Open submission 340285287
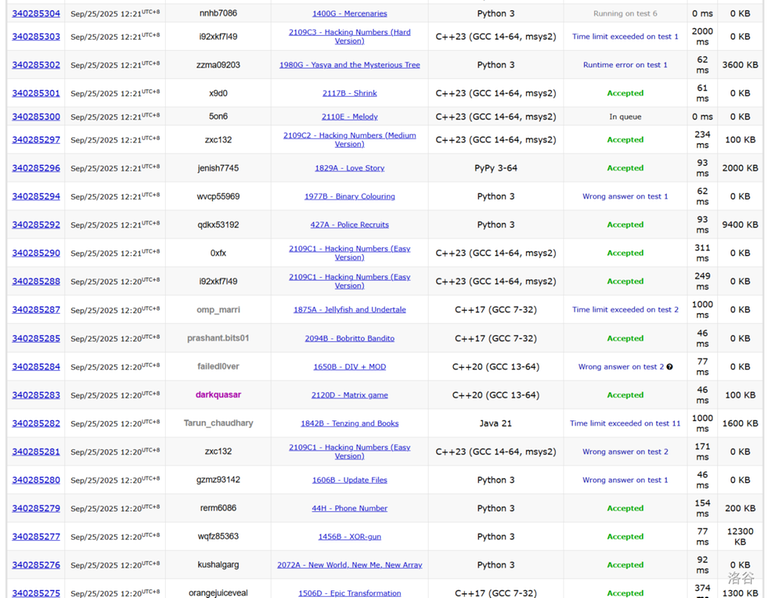 point(36,310)
